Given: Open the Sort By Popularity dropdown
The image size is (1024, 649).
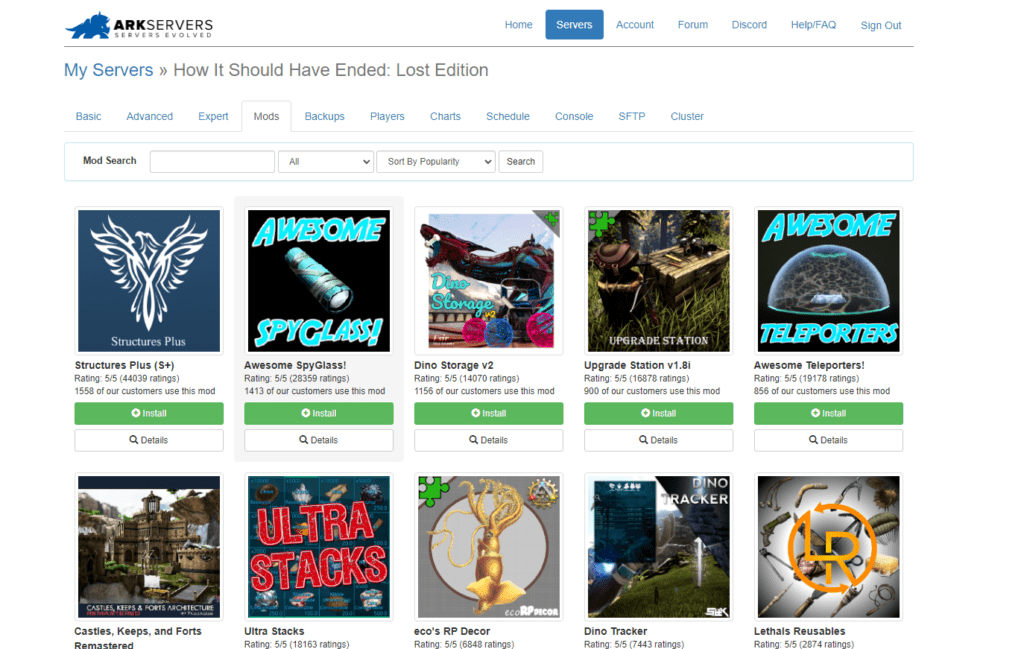Looking at the screenshot, I should pos(435,161).
